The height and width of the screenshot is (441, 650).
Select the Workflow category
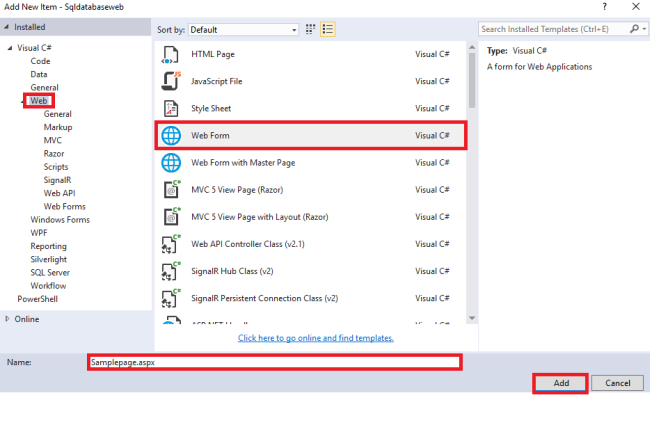[48, 286]
